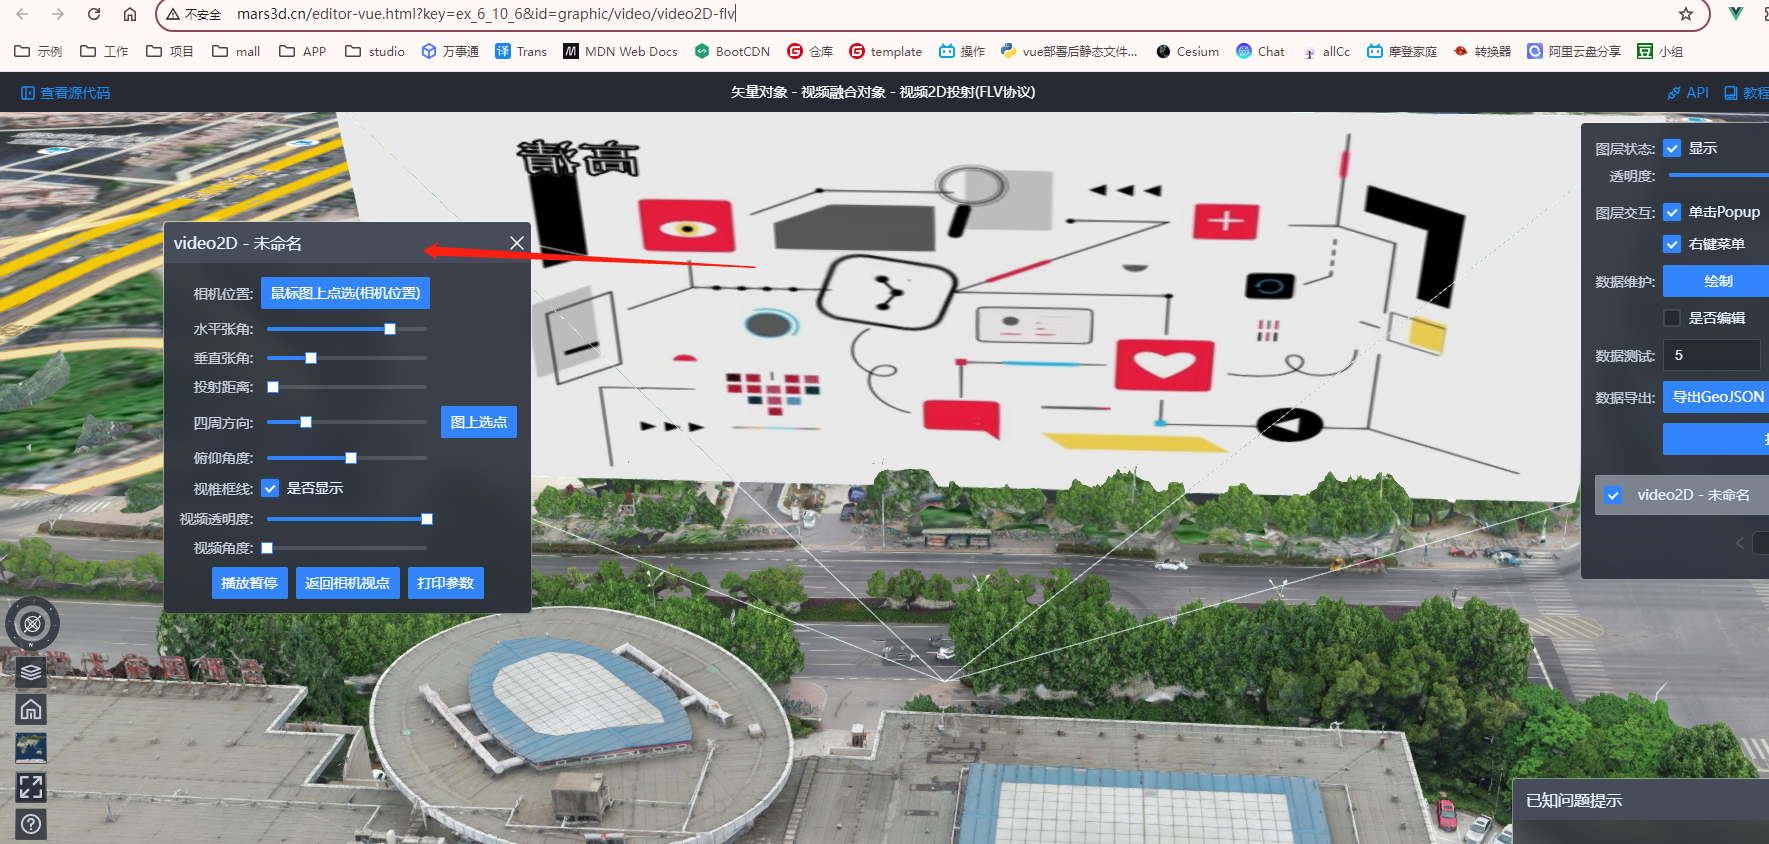
Task: Adjust the 水平张角 slider
Action: 347,329
